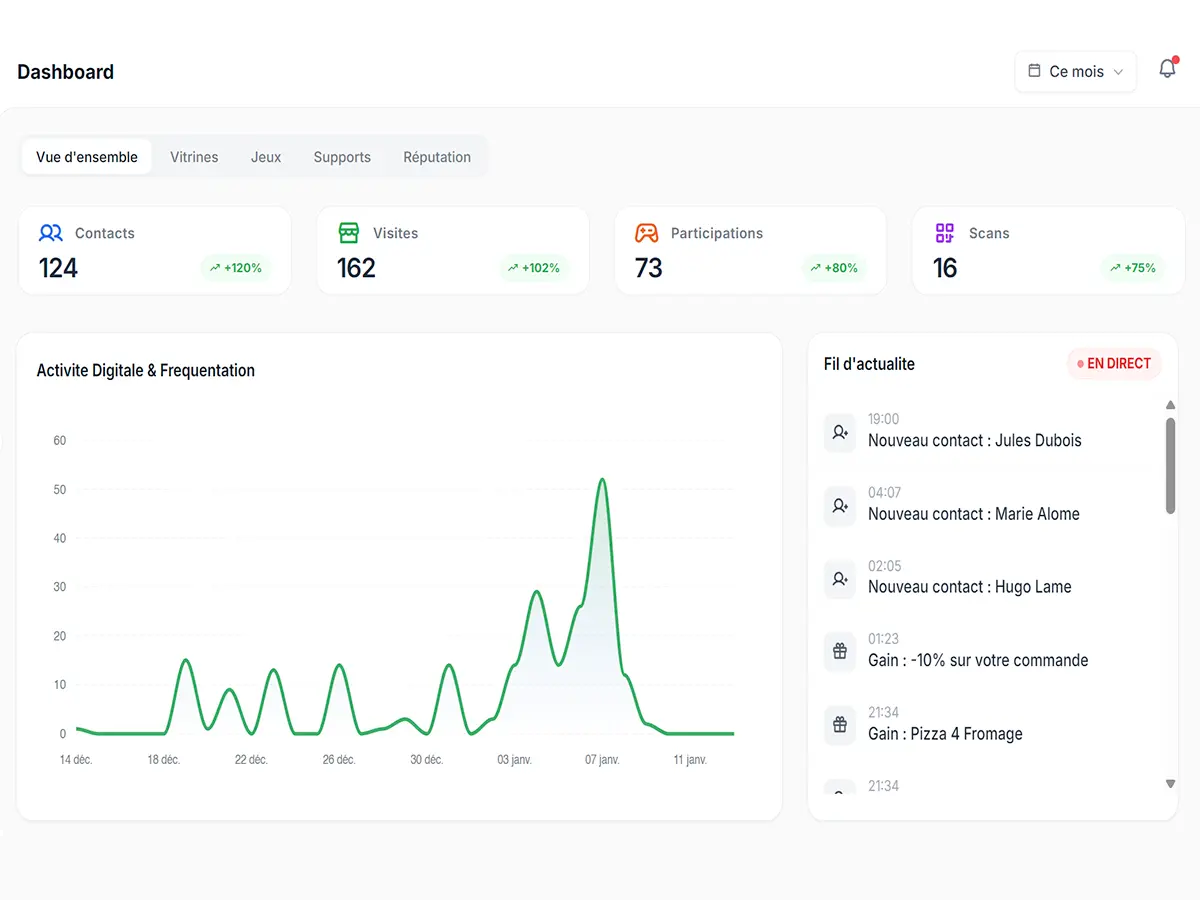1200x900 pixels.
Task: Open the Réputation tab
Action: click(437, 157)
